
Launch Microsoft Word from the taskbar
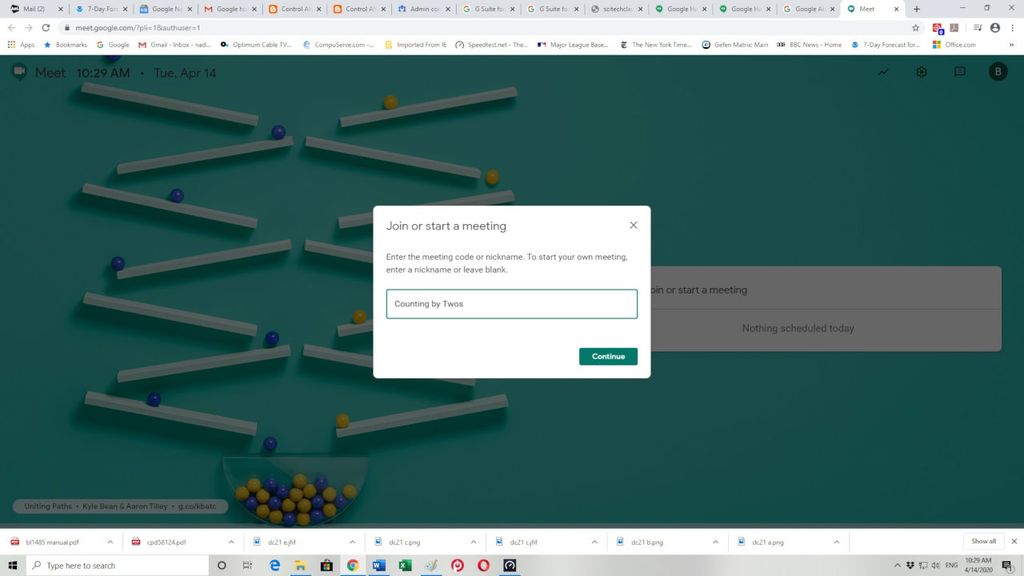tap(378, 565)
